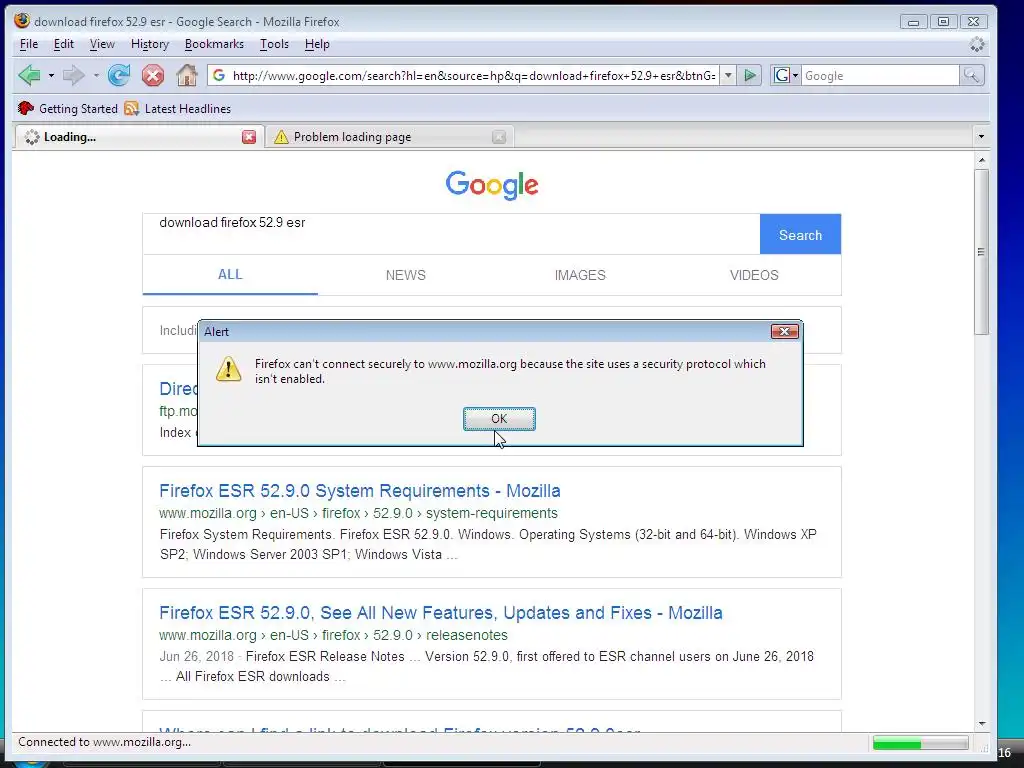
Task: Click the blue Search button
Action: click(800, 234)
